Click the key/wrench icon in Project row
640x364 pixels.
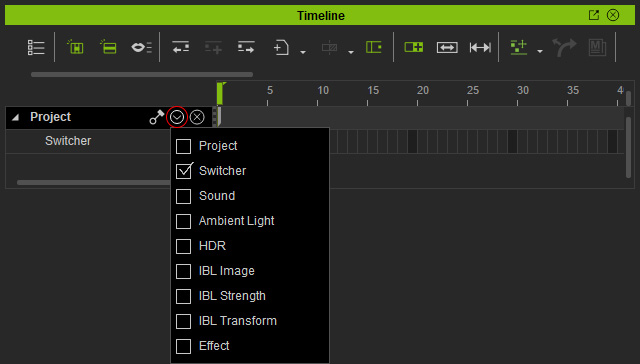(156, 117)
